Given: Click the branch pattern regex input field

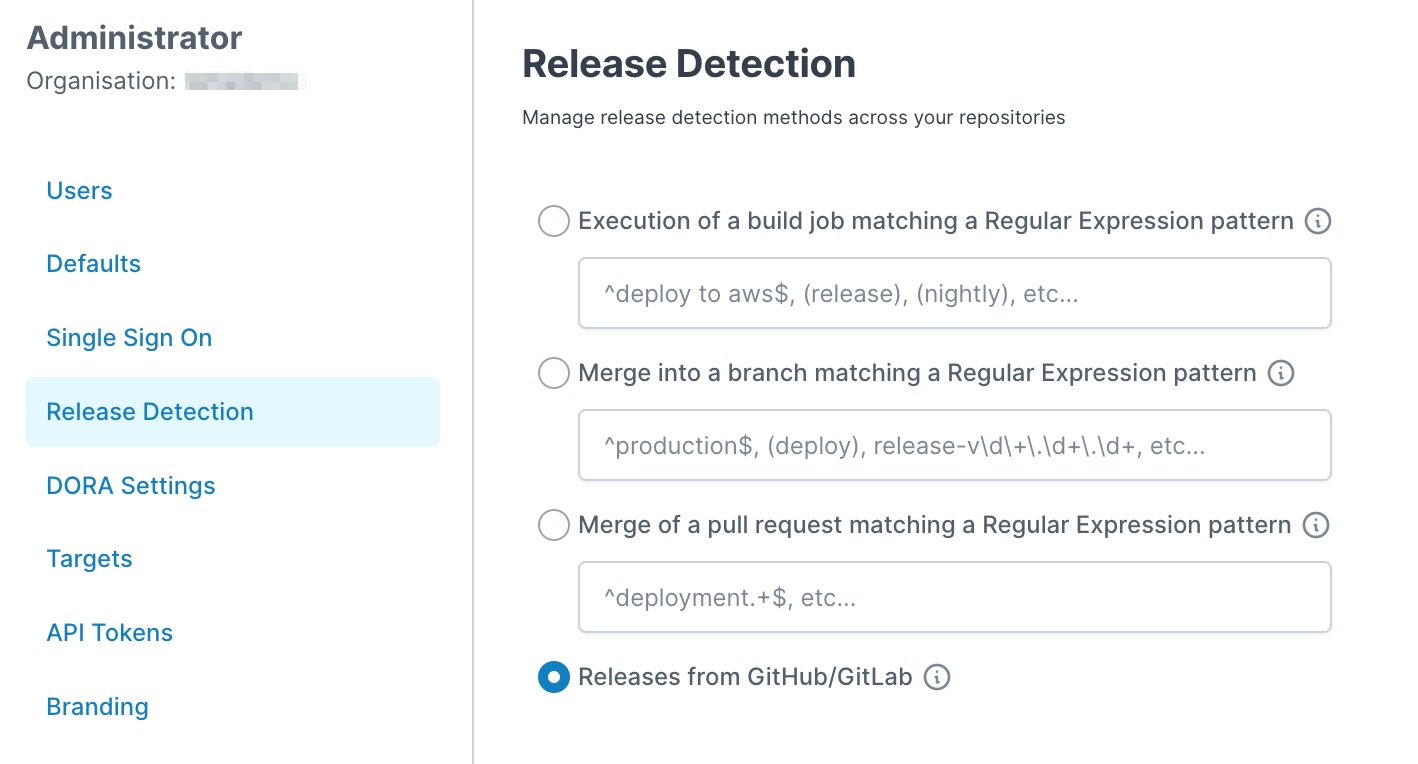Looking at the screenshot, I should (954, 445).
